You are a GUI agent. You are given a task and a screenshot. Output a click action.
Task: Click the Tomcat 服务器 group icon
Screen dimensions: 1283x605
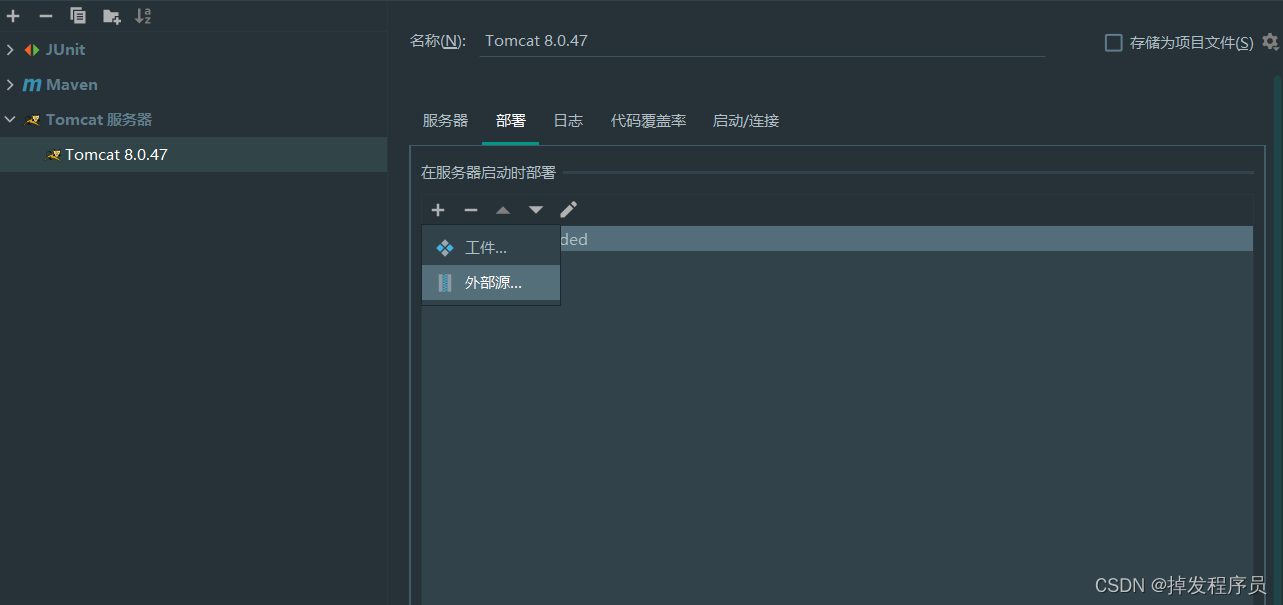coord(33,120)
